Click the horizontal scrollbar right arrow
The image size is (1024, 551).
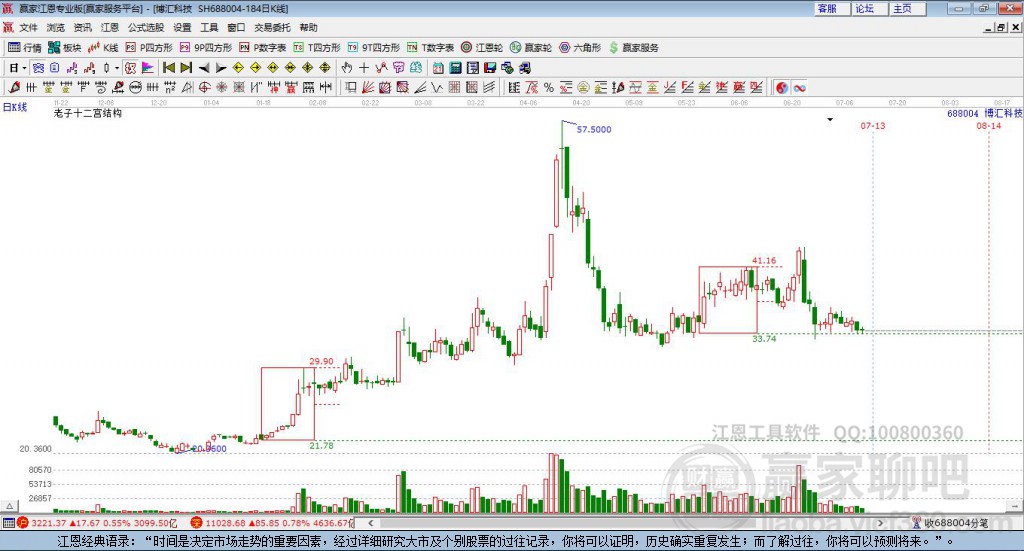(x=880, y=523)
